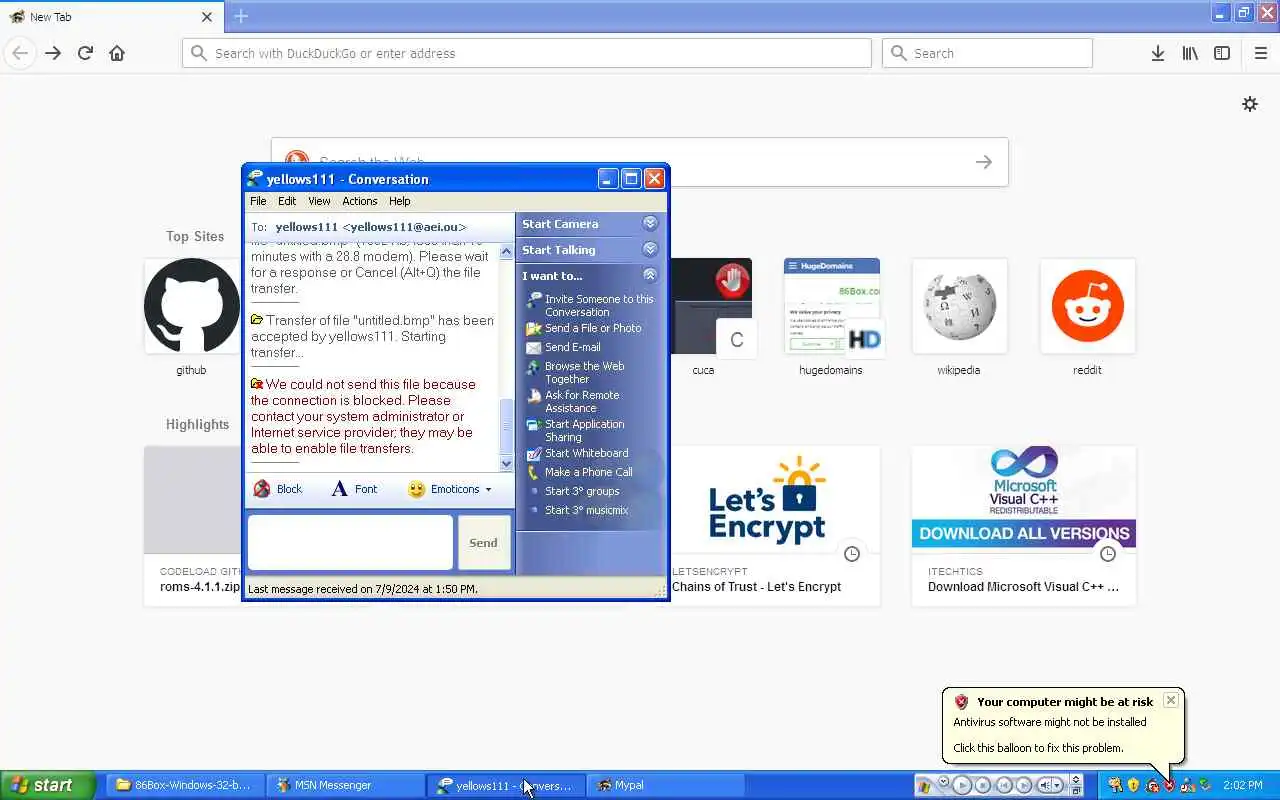1280x800 pixels.
Task: Select the New Tab browser tab
Action: click(x=110, y=16)
